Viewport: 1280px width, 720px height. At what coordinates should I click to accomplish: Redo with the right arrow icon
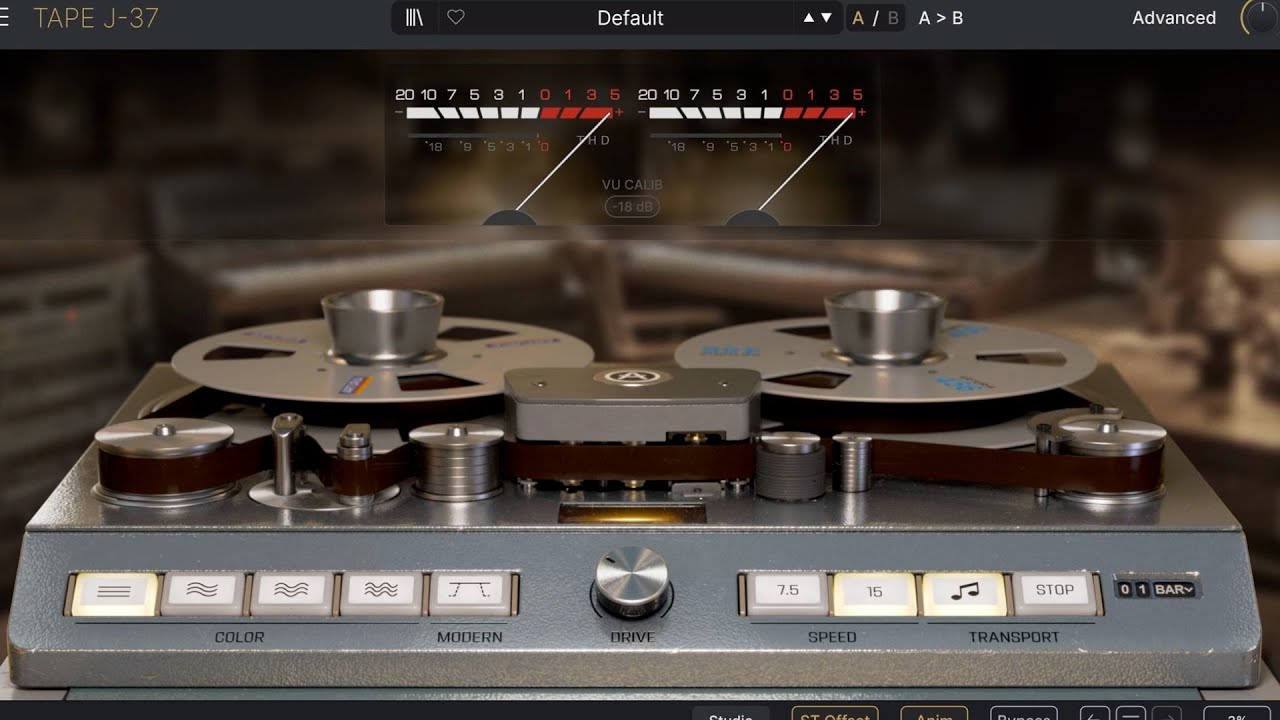coord(1166,714)
